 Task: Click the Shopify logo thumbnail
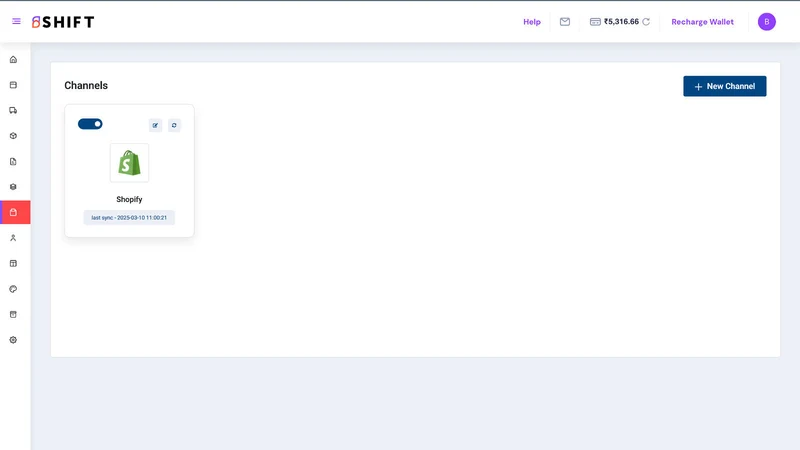tap(129, 163)
